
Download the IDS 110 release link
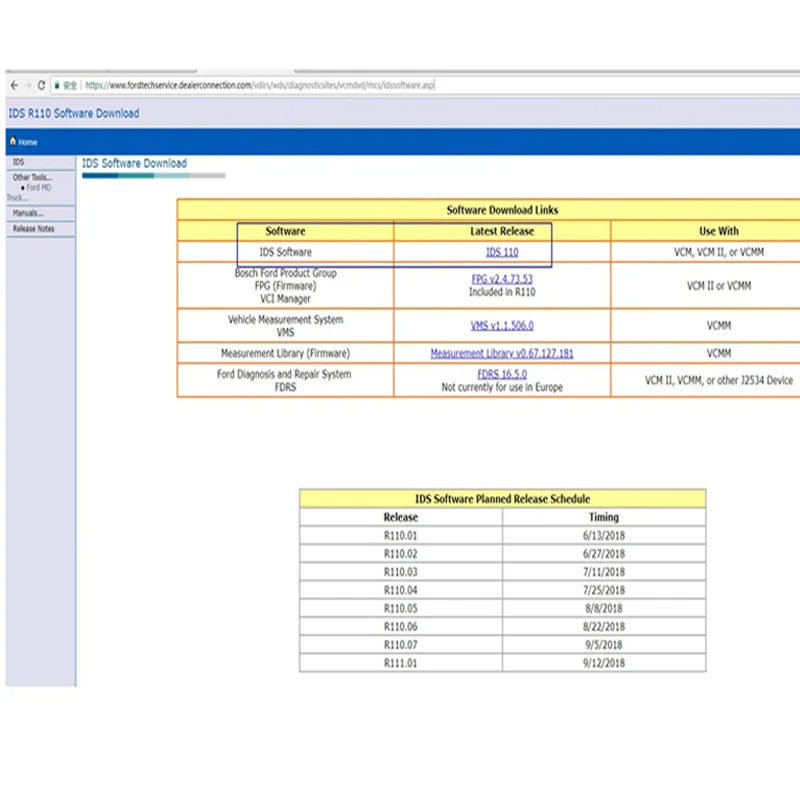click(502, 252)
